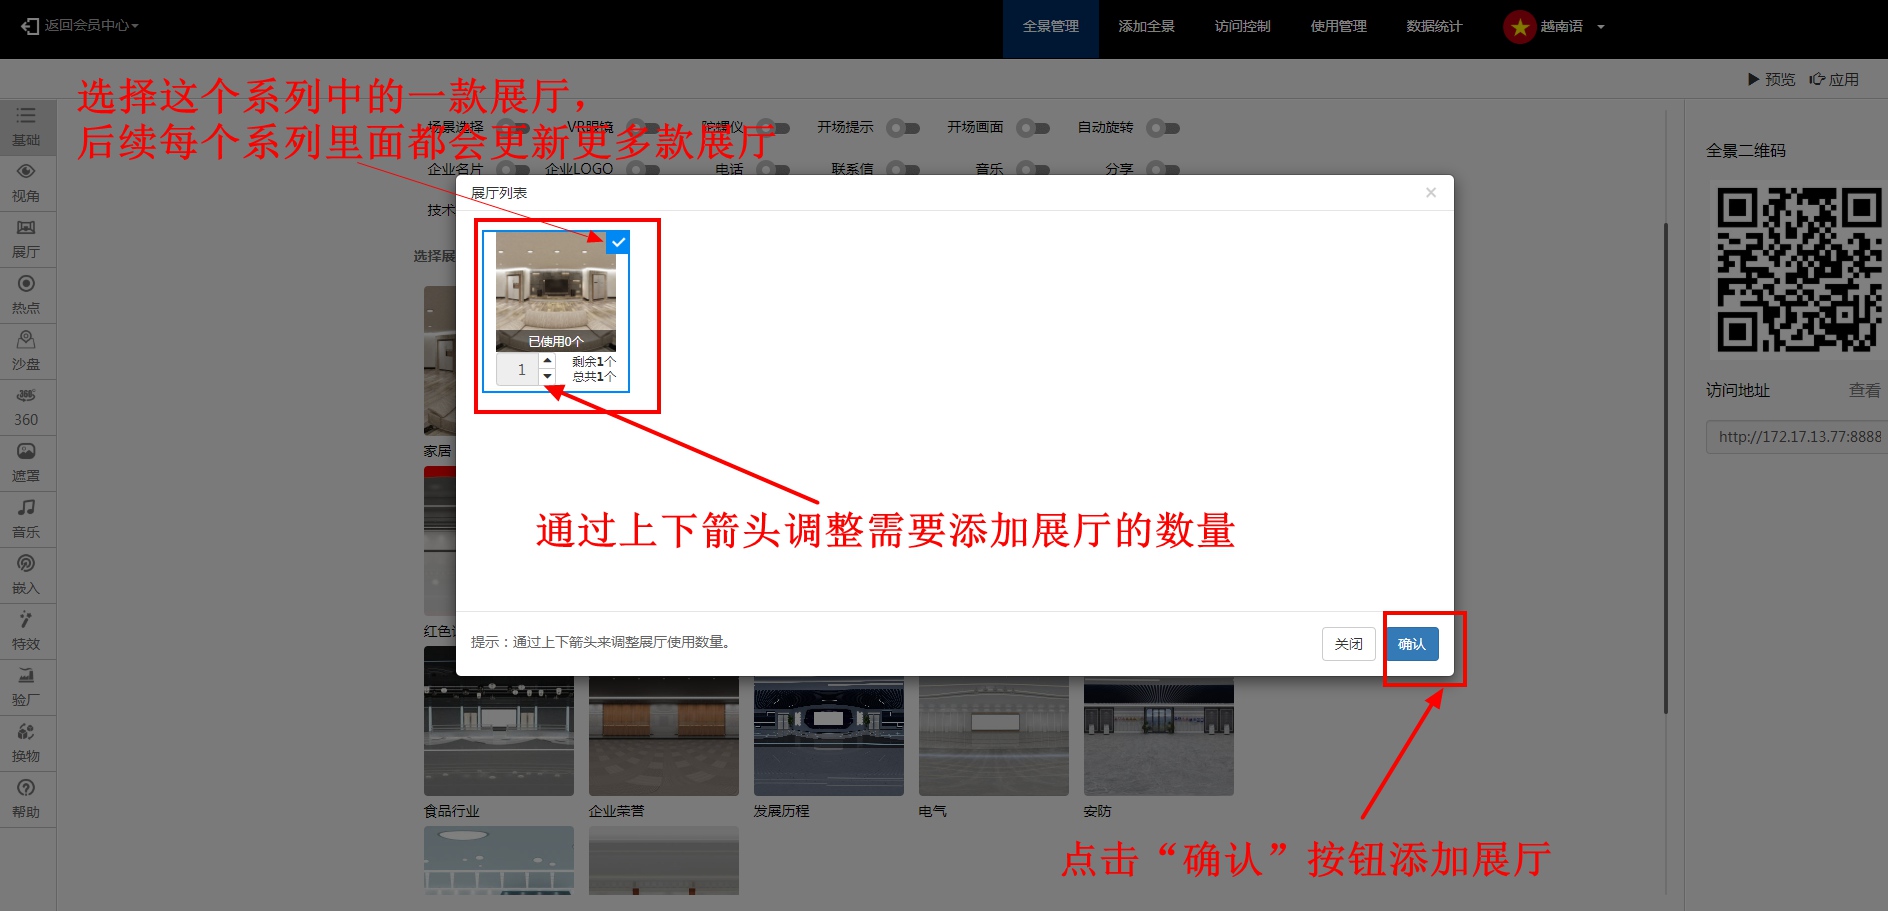Click the 确认 confirm button
The image size is (1888, 911).
click(x=1411, y=644)
